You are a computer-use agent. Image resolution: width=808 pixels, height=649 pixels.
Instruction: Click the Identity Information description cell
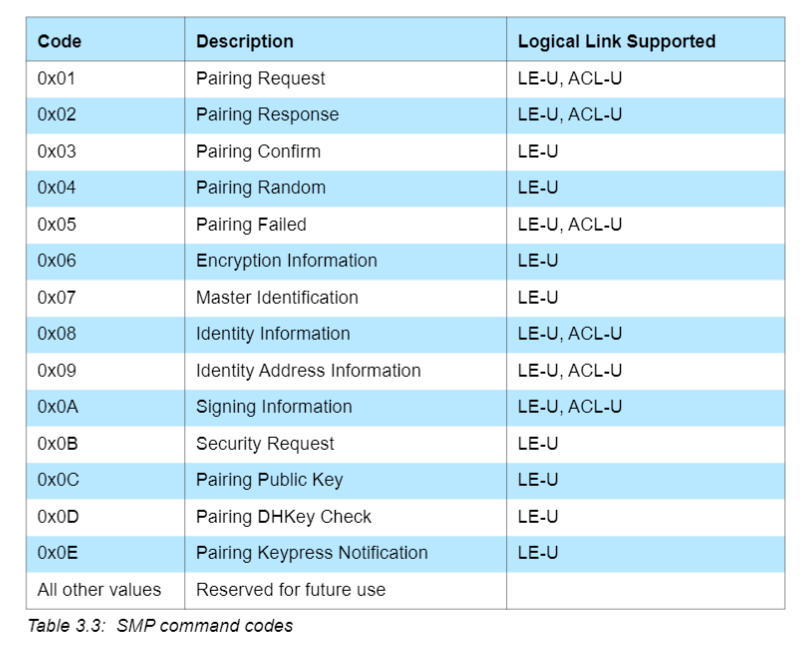273,334
